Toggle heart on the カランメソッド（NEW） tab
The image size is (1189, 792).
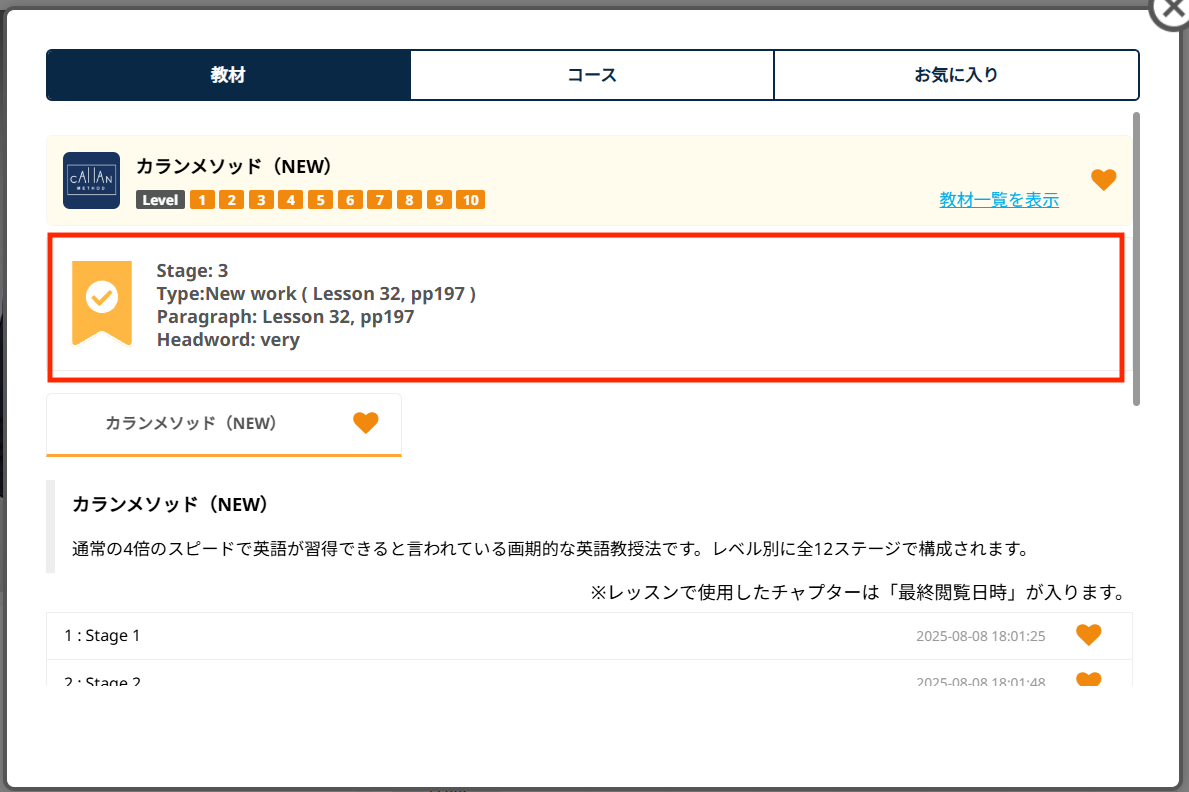tap(366, 423)
